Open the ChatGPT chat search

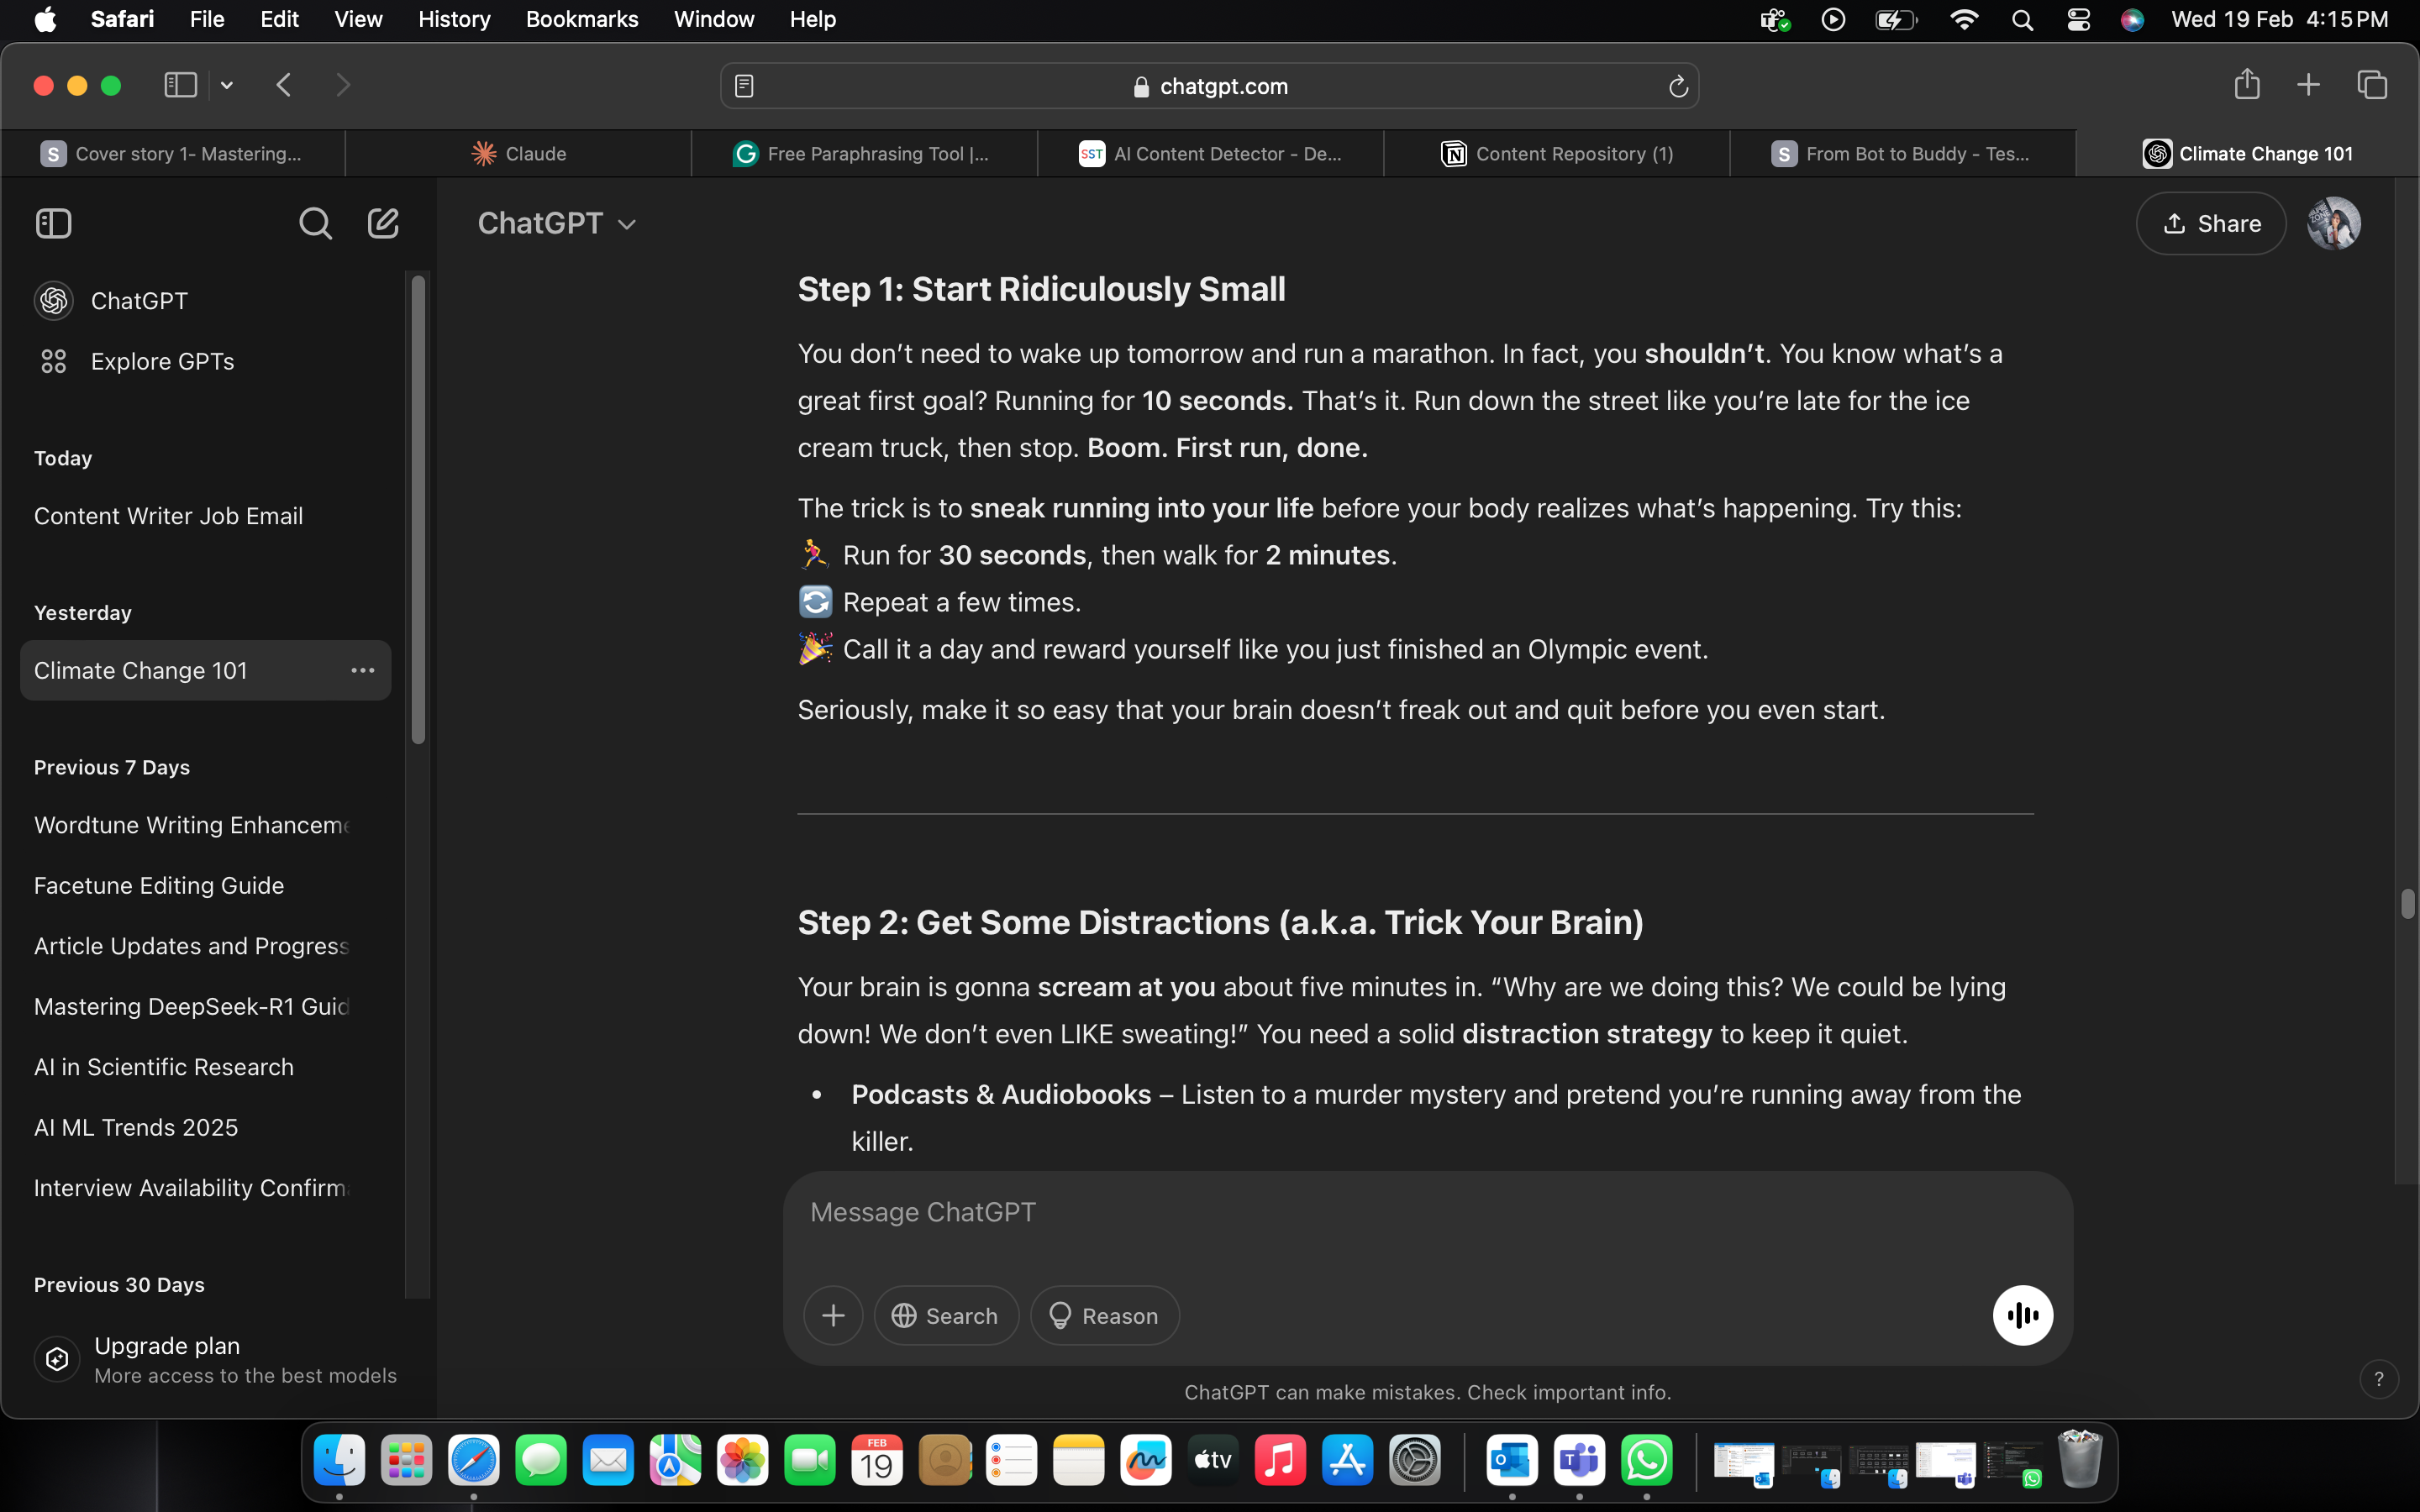pyautogui.click(x=315, y=223)
